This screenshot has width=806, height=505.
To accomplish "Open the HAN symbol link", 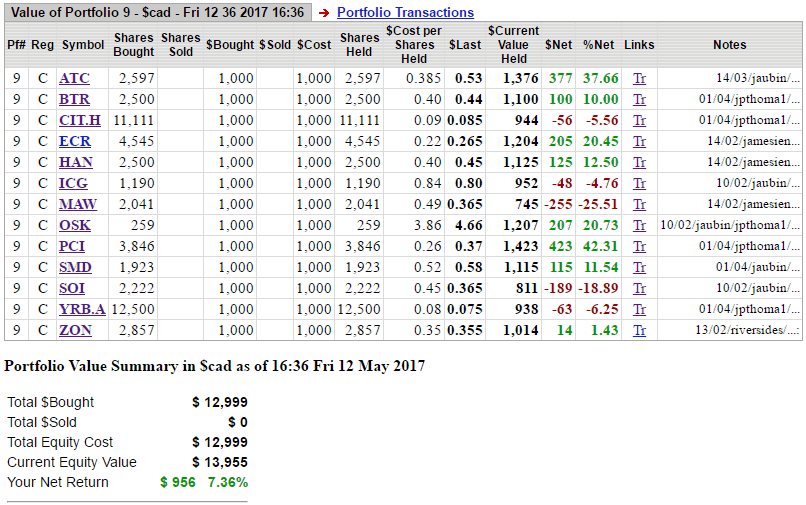I will pyautogui.click(x=76, y=162).
